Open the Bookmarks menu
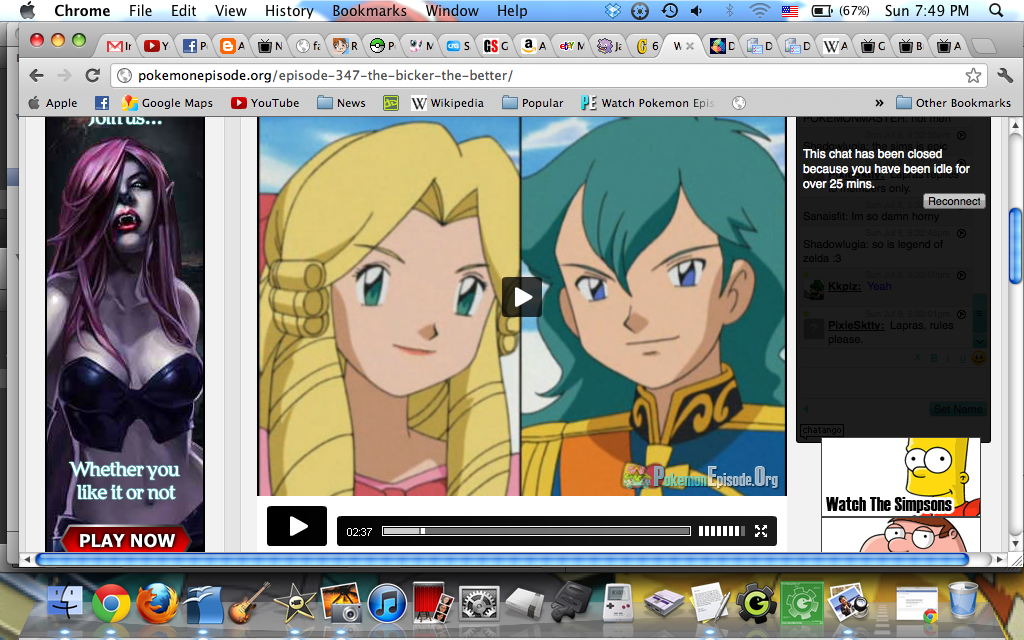 tap(369, 10)
